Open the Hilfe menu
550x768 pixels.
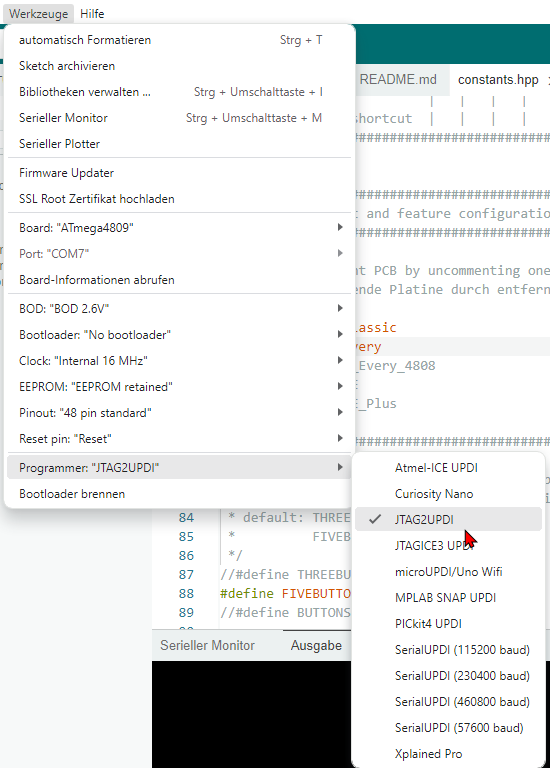92,14
